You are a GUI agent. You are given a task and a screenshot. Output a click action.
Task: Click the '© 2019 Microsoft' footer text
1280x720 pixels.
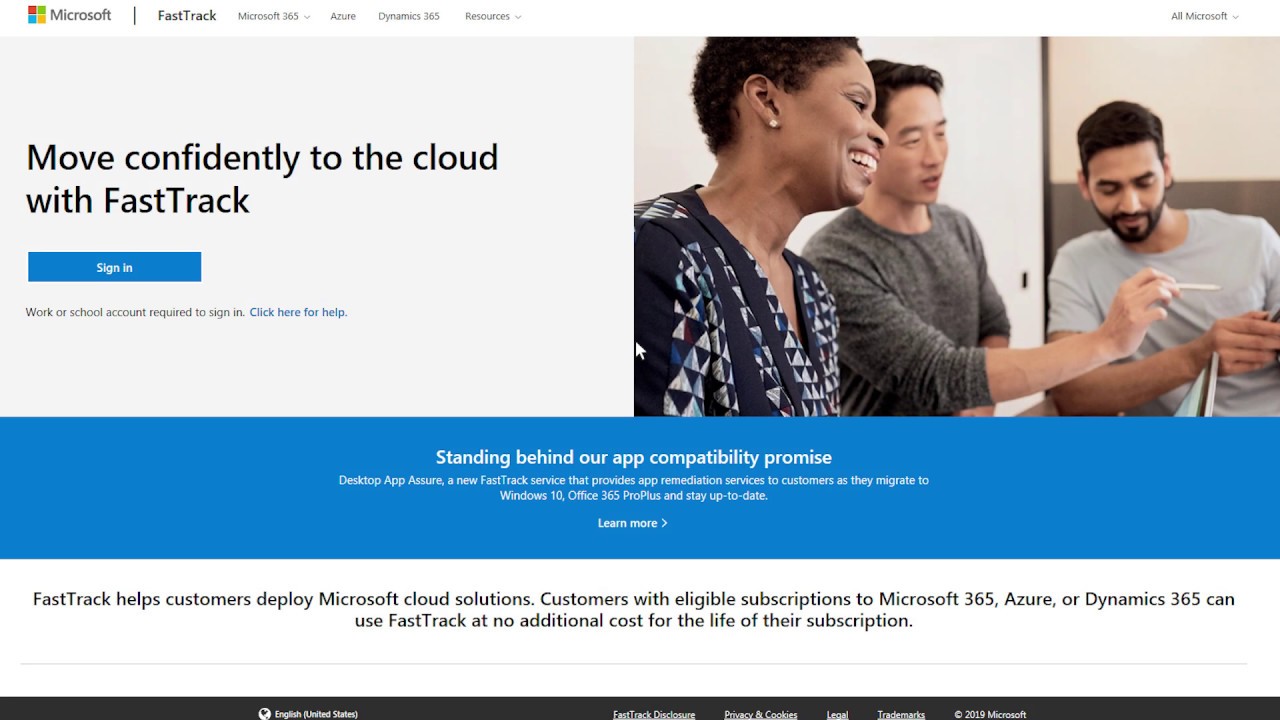pyautogui.click(x=990, y=715)
